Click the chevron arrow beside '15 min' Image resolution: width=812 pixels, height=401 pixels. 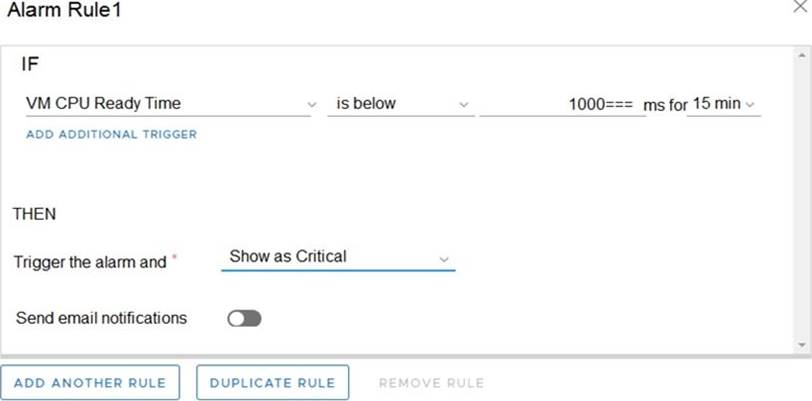click(x=750, y=104)
